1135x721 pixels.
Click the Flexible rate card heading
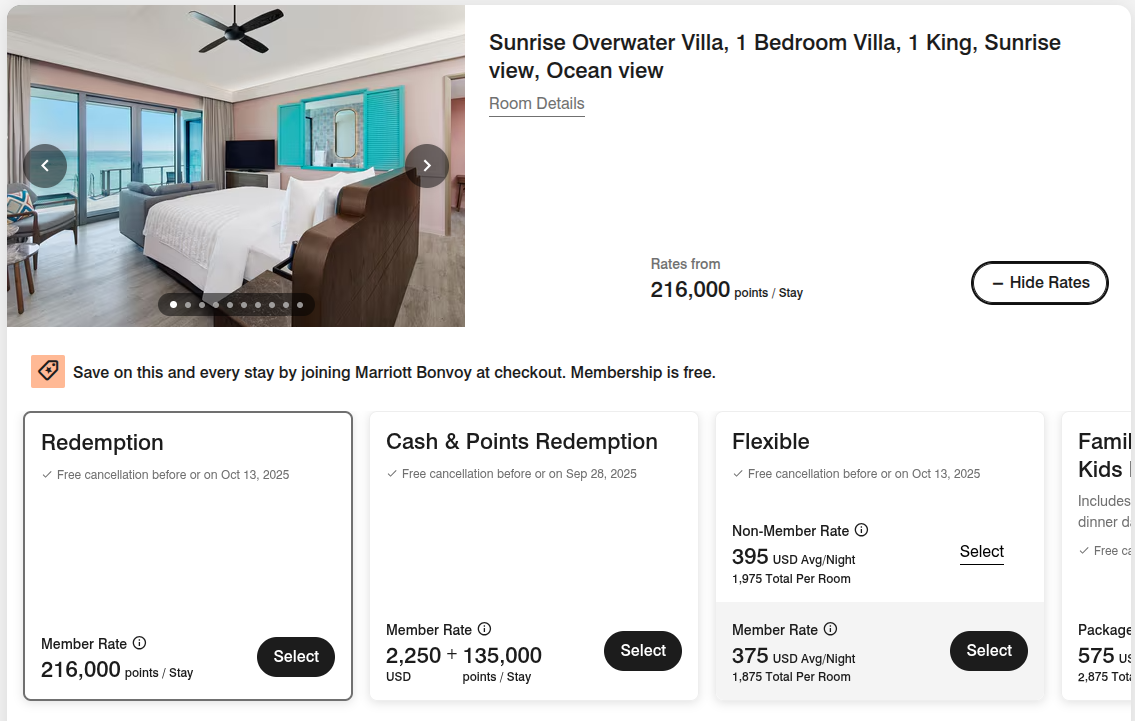tap(770, 442)
